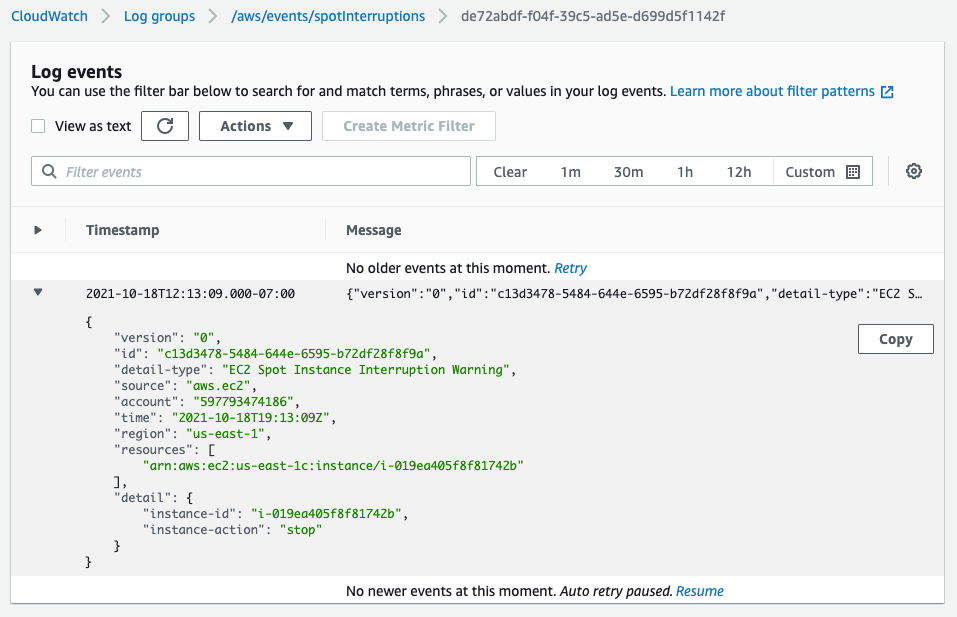Open Learn more about filter patterns

(770, 90)
